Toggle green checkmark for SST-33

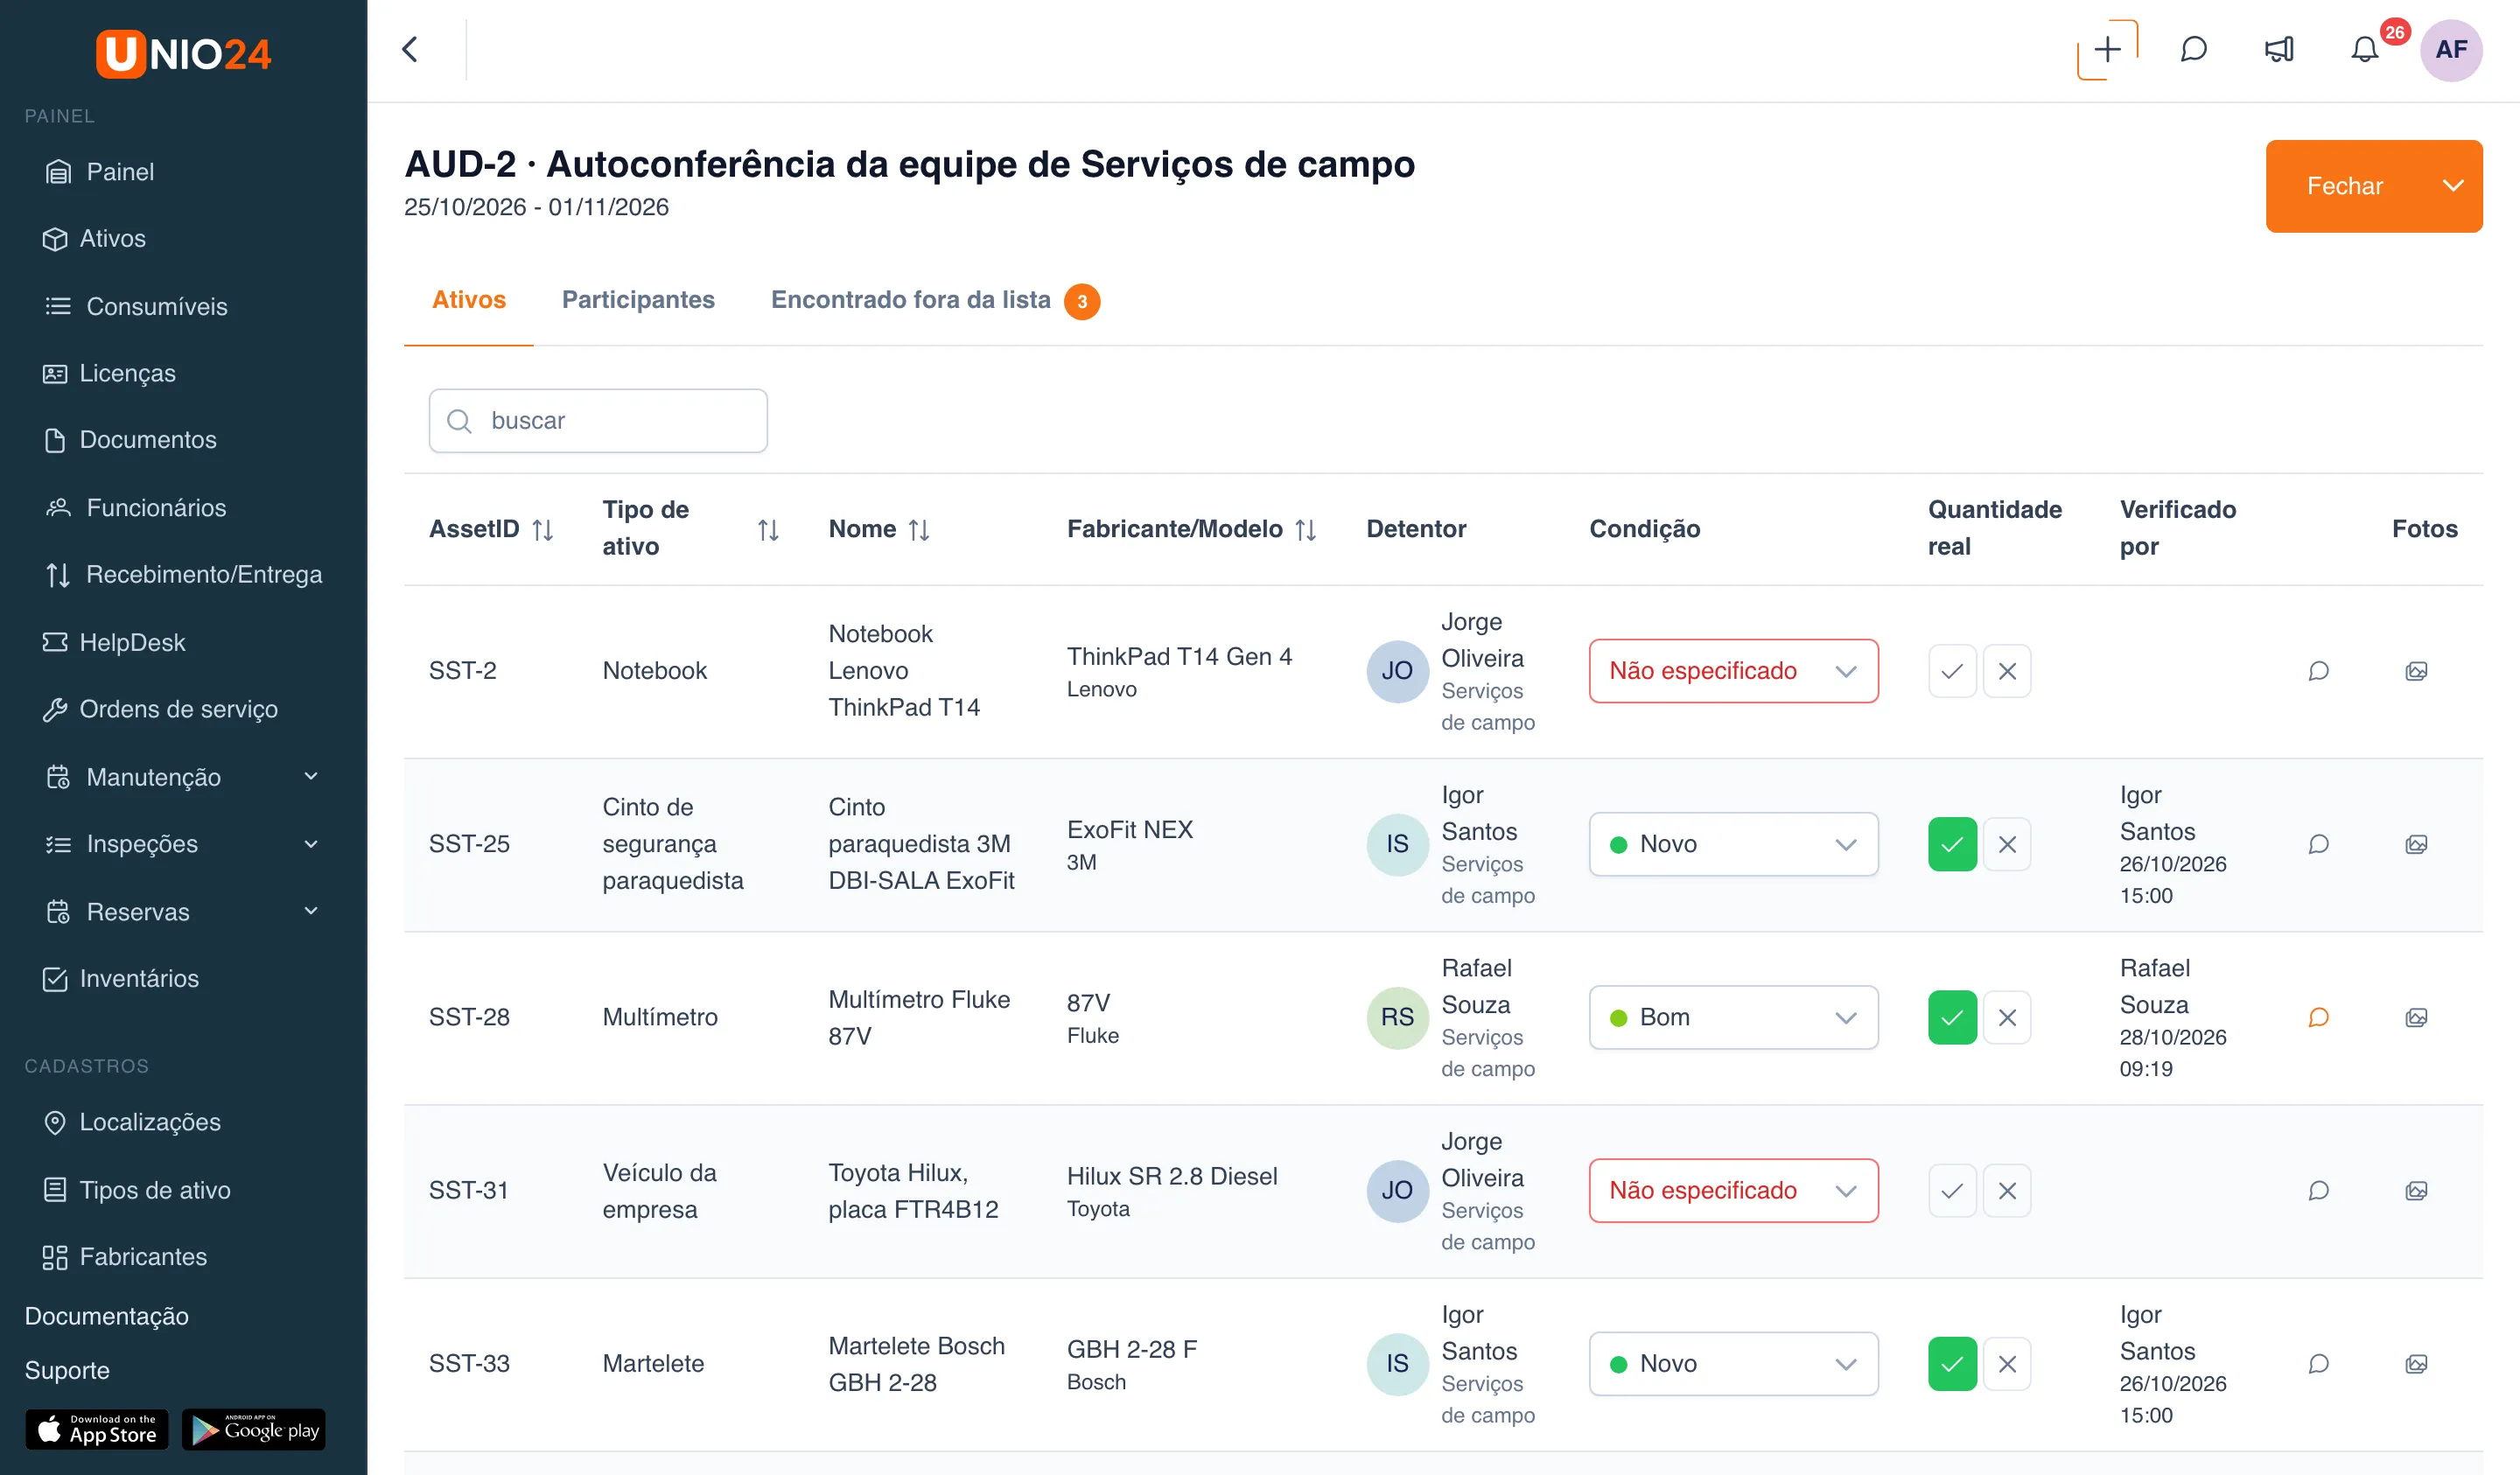click(1952, 1363)
